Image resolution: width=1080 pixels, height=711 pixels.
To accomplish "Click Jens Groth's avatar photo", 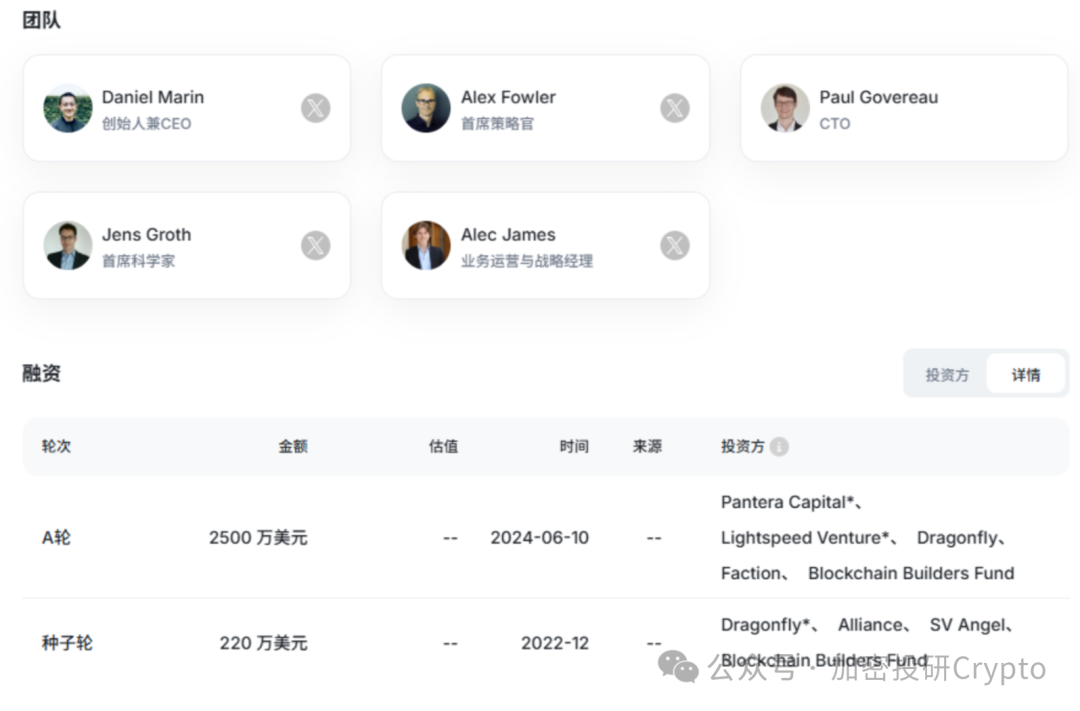I will pyautogui.click(x=68, y=245).
